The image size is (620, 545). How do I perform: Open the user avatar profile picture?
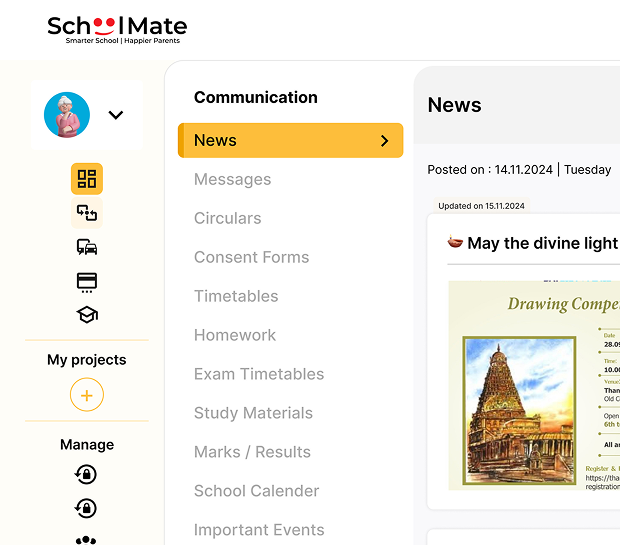point(67,115)
